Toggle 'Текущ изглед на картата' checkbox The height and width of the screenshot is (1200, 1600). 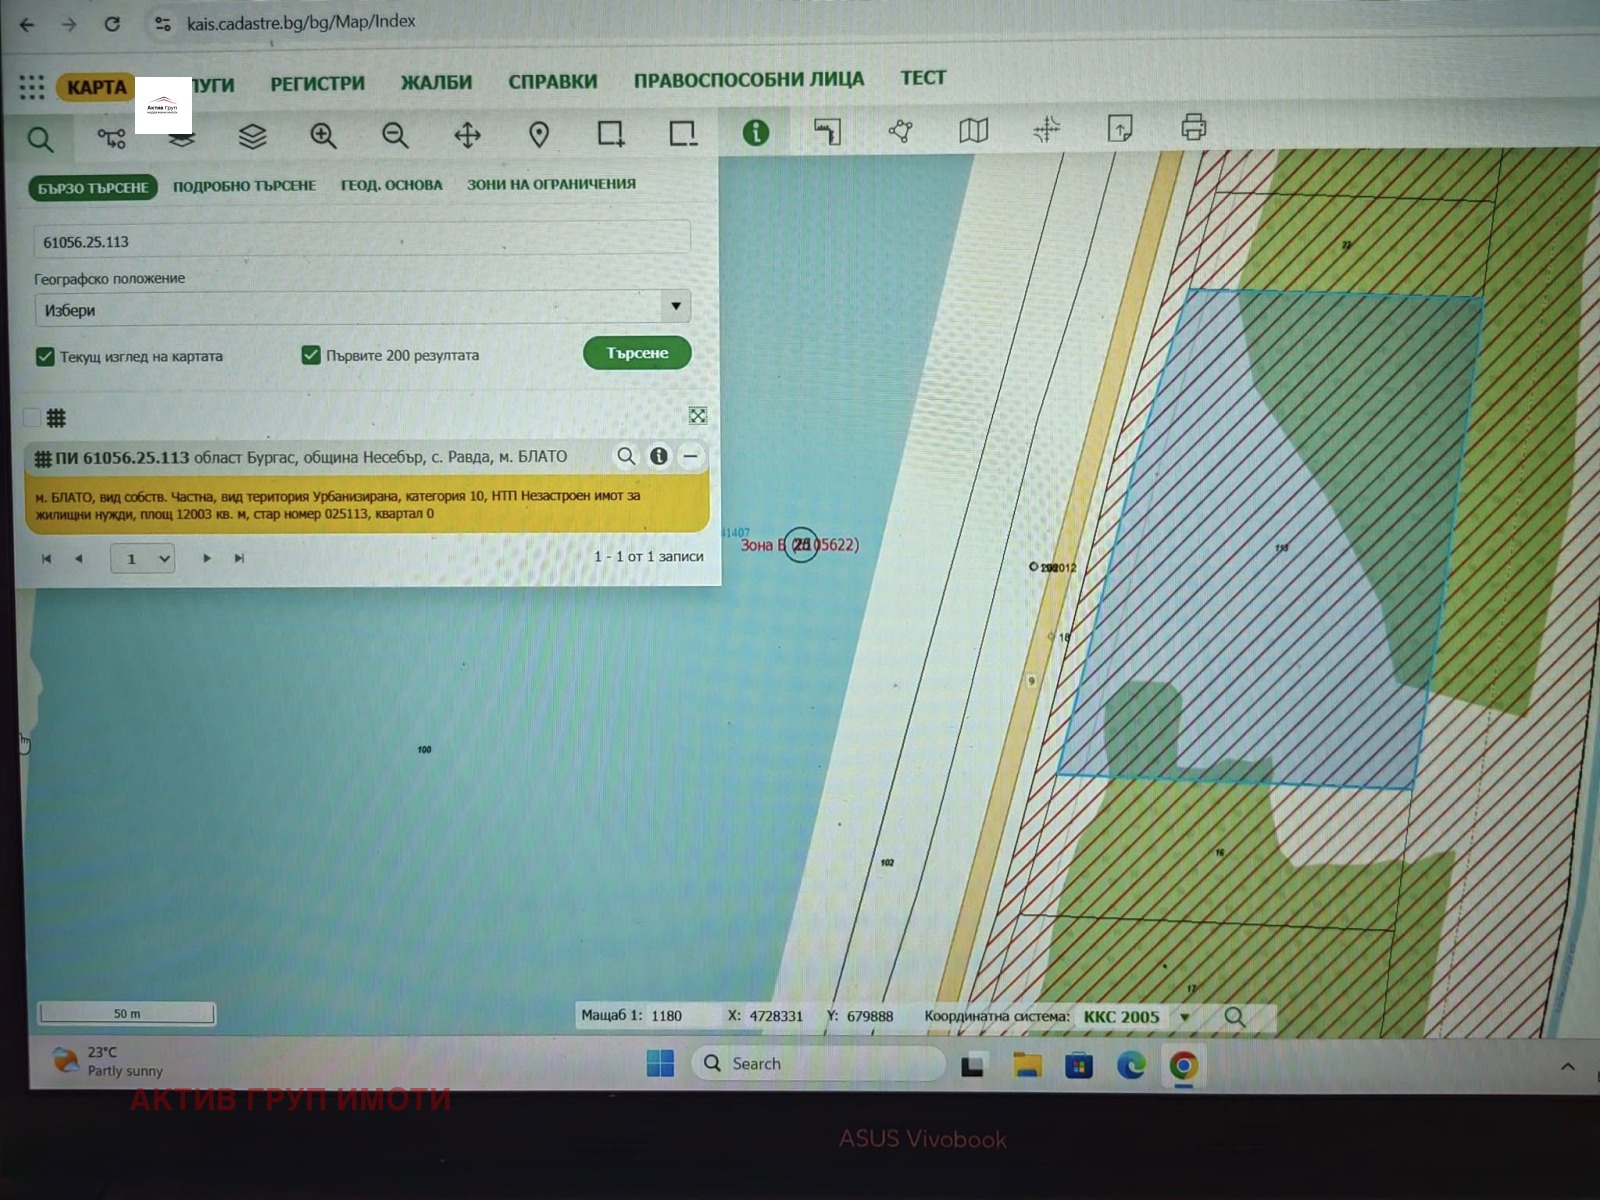click(x=45, y=357)
